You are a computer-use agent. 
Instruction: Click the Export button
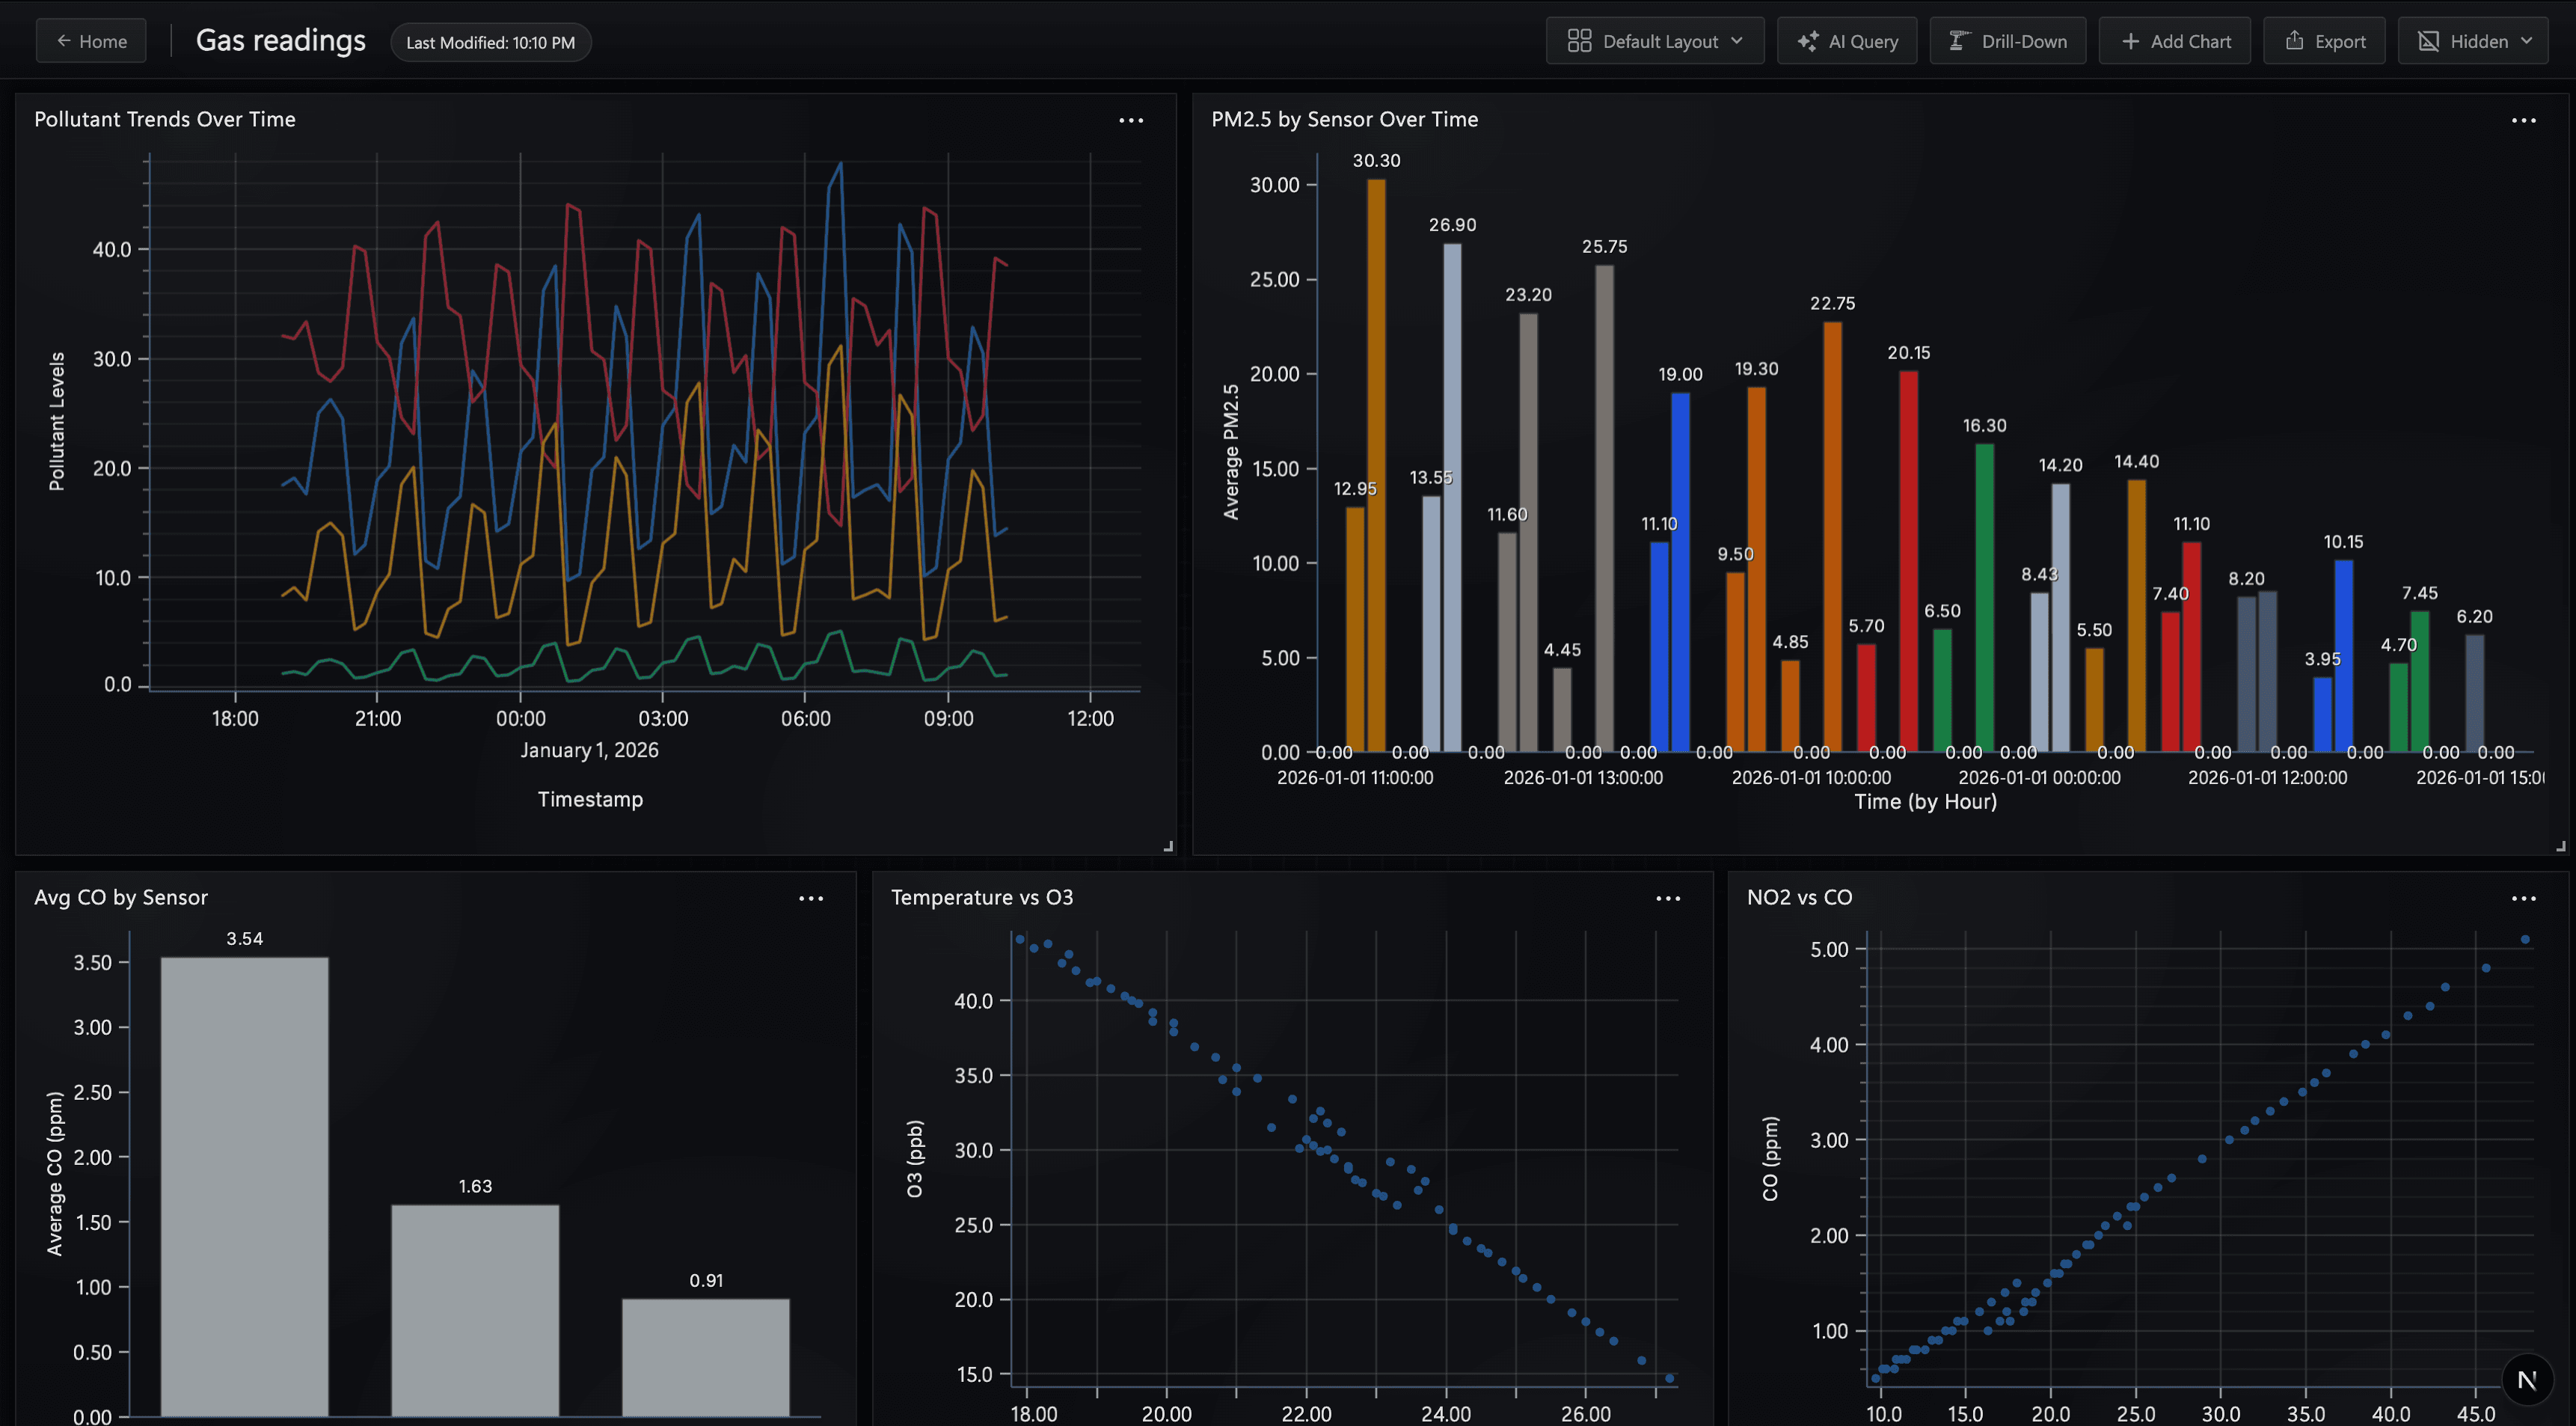pos(2324,41)
